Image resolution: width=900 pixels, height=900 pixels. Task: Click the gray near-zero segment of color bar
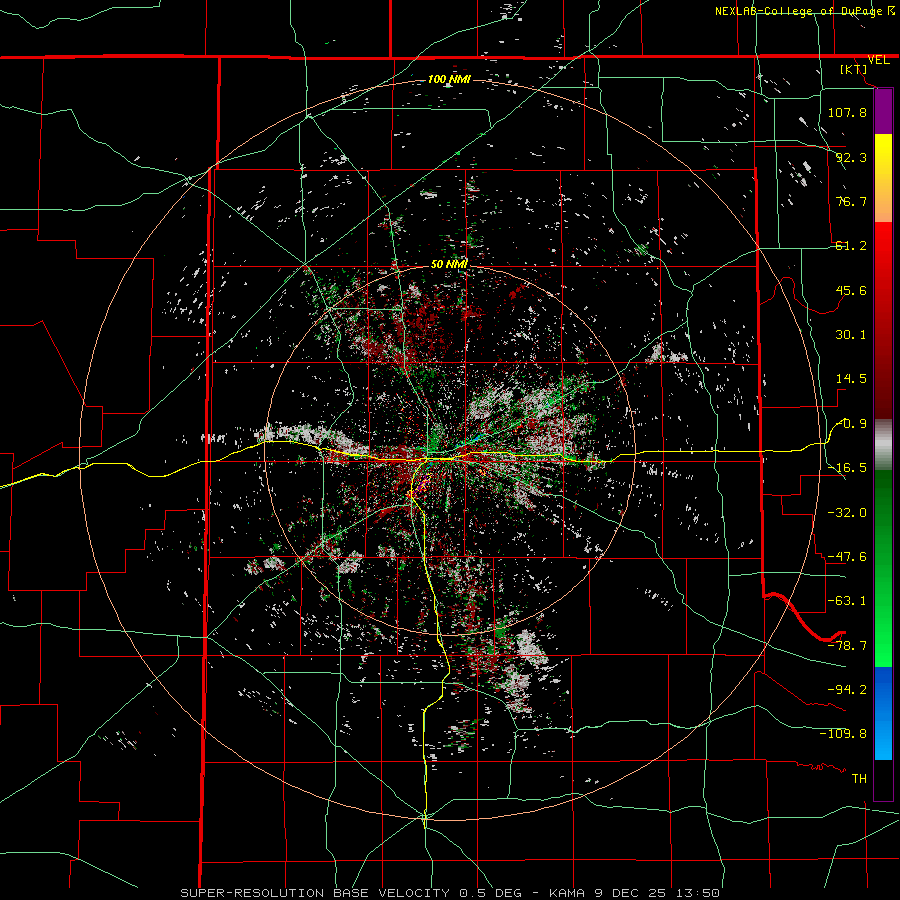[x=883, y=445]
